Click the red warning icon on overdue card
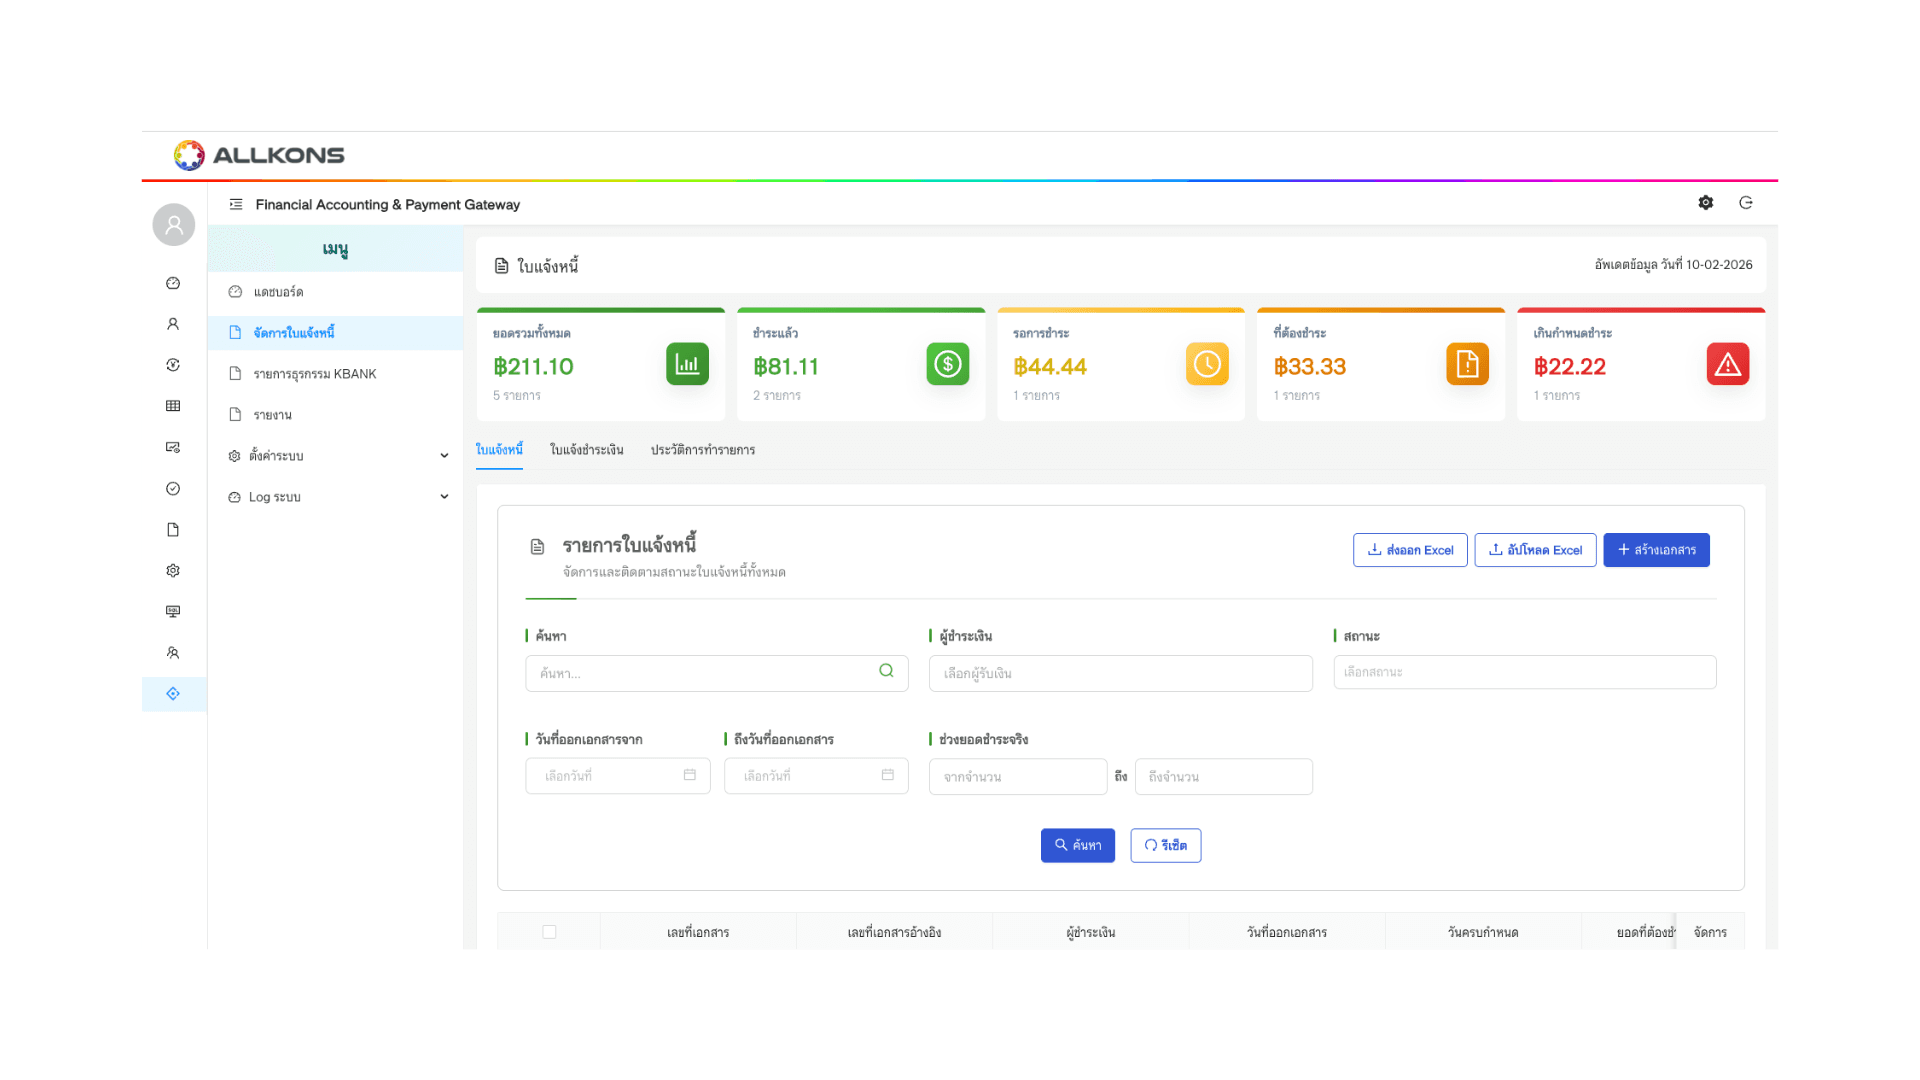Screen dimensions: 1920x1080 1727,364
